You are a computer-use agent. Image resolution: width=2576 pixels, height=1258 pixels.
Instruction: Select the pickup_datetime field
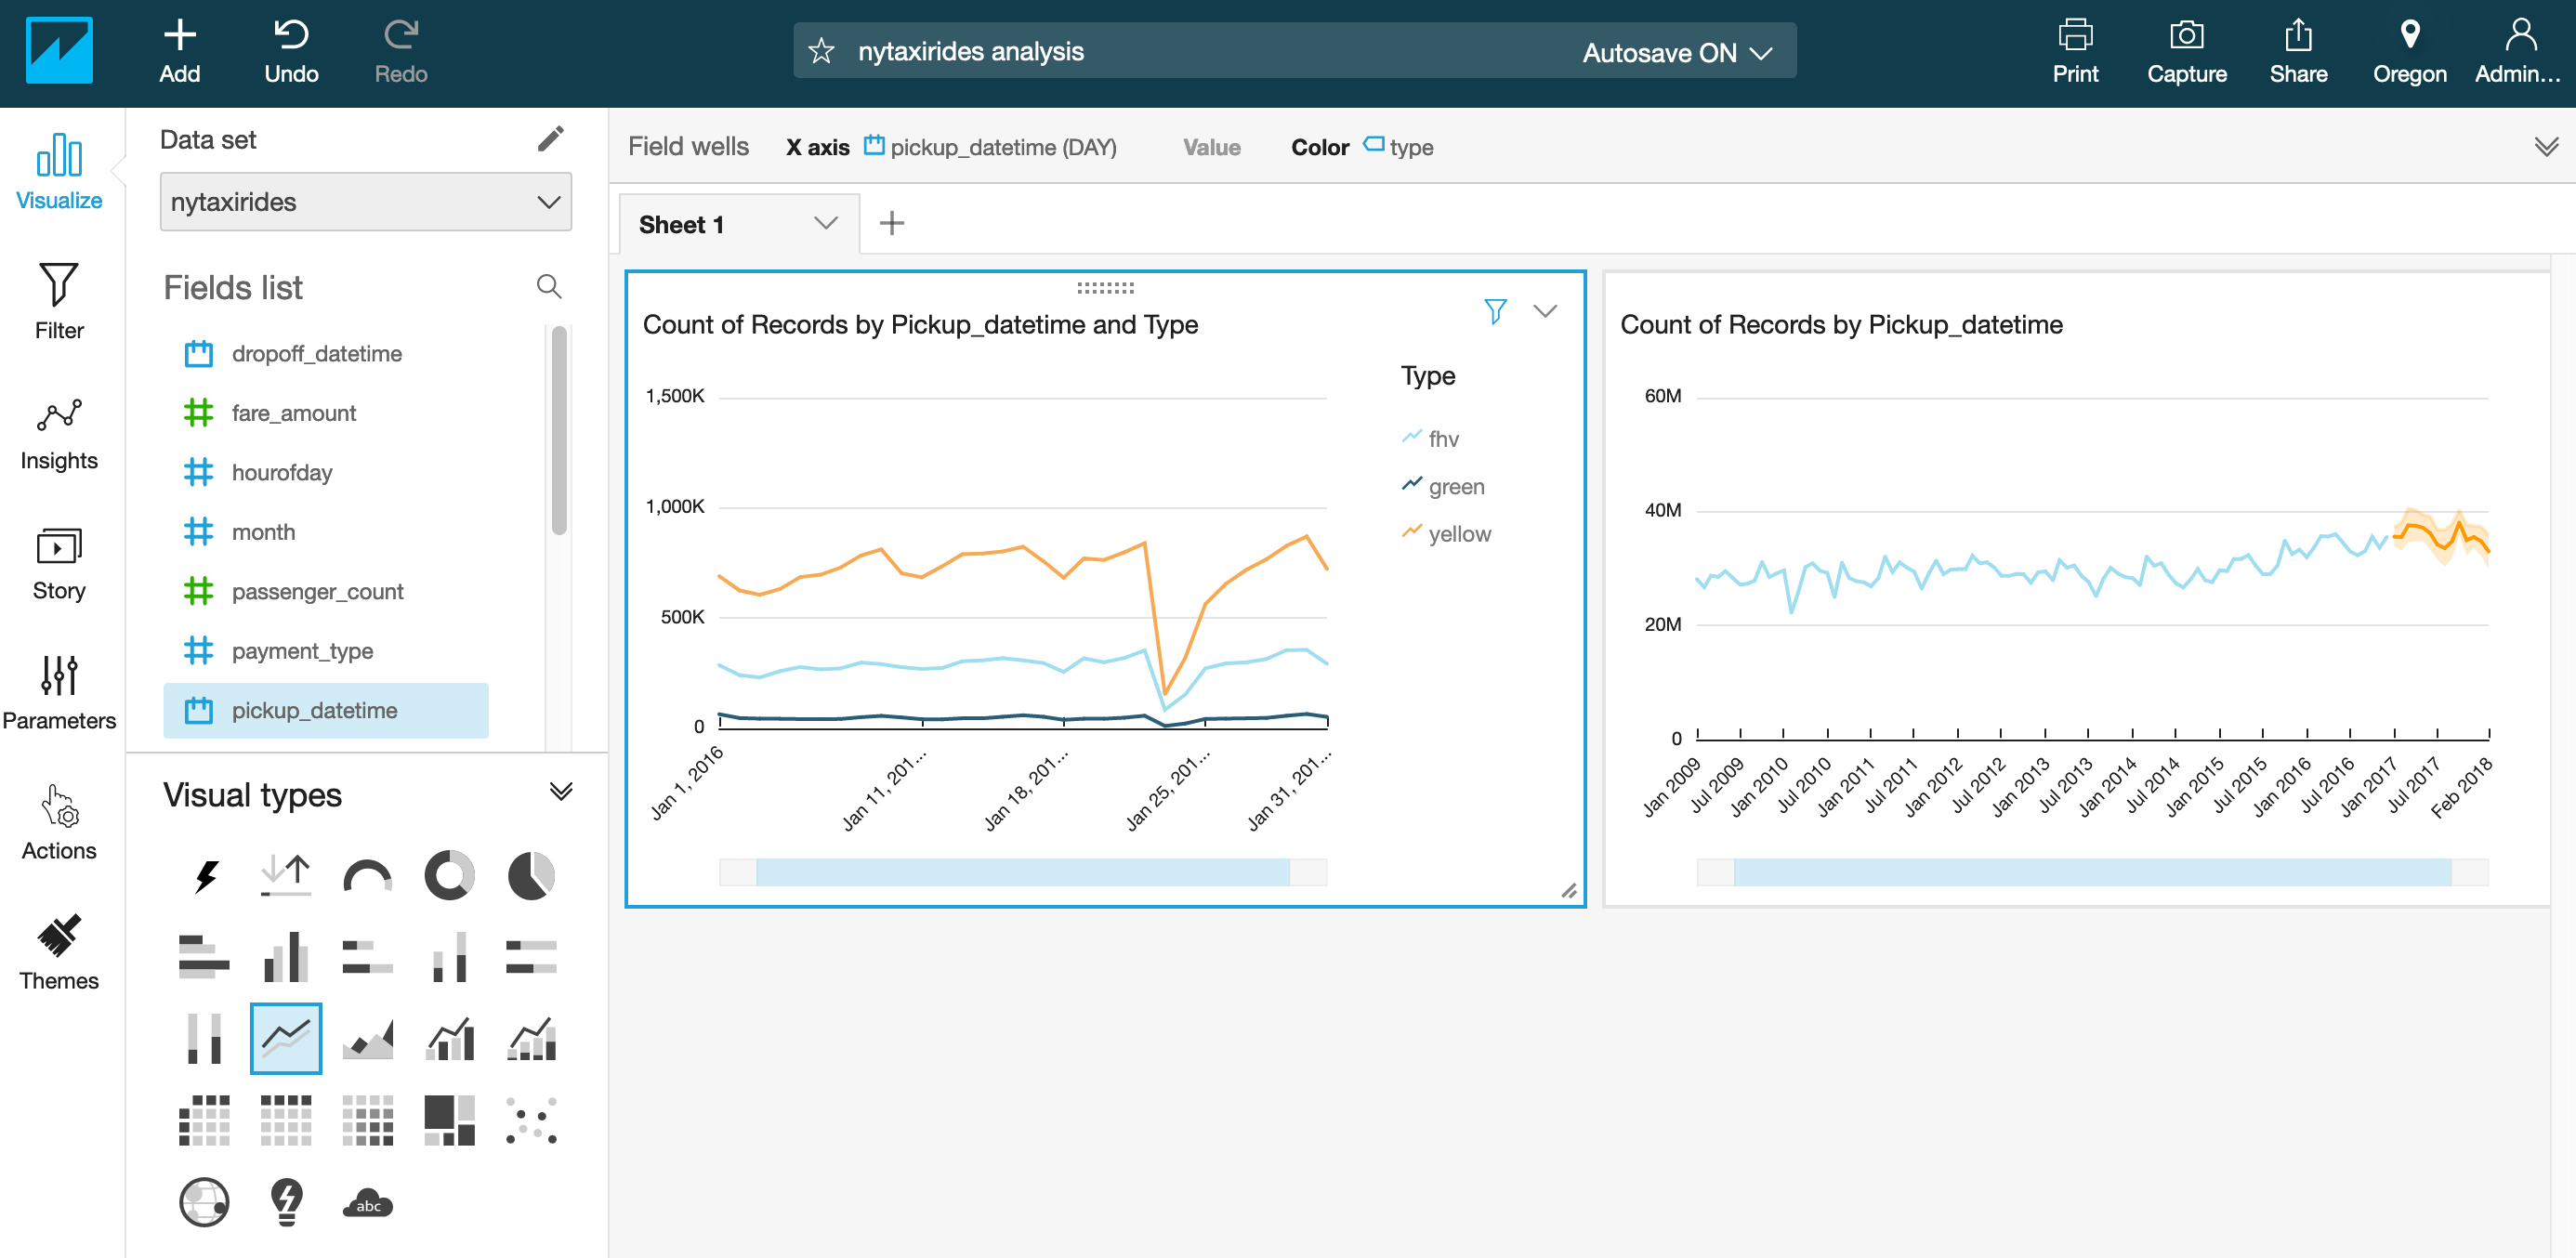pos(326,711)
